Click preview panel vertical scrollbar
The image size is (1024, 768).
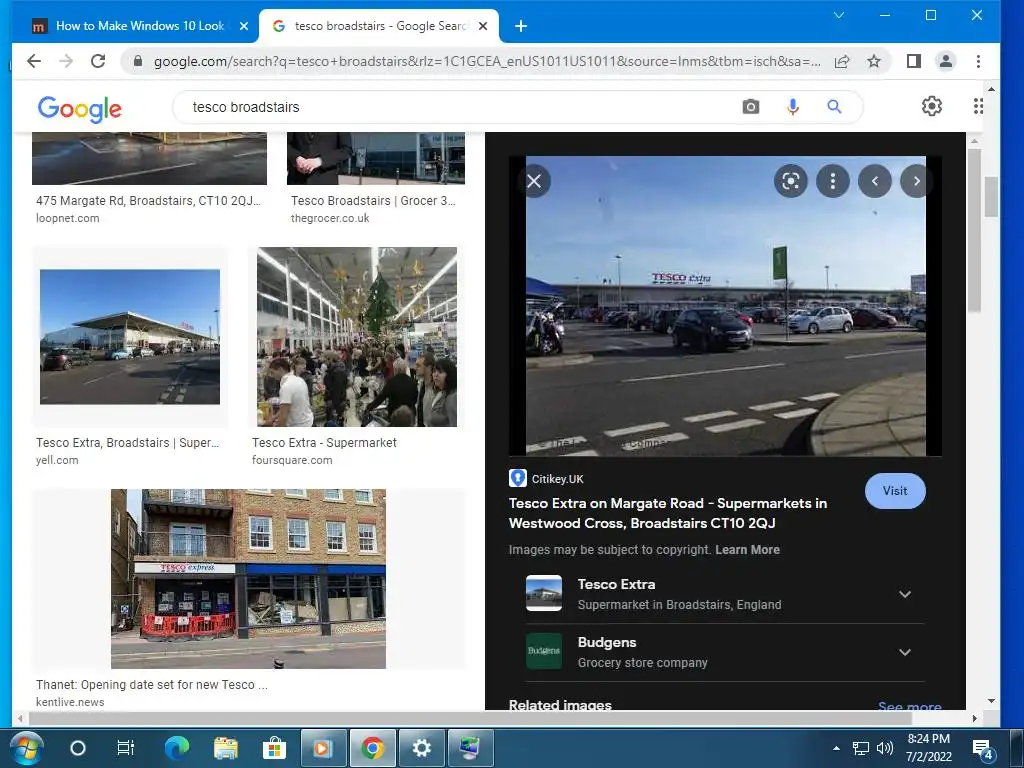point(974,230)
